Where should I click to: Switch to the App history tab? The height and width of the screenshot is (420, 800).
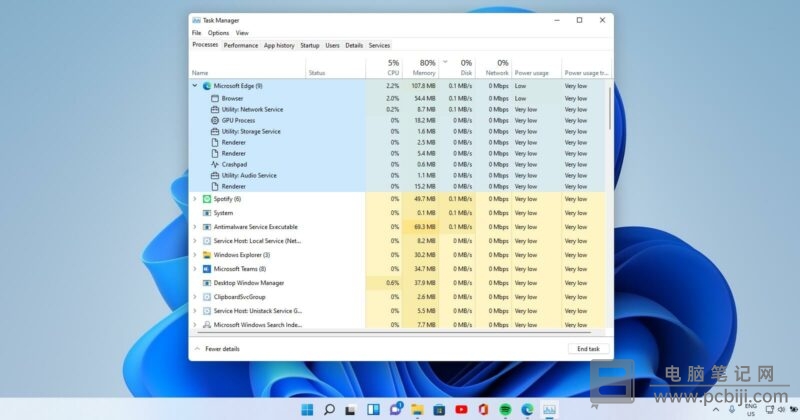(279, 45)
